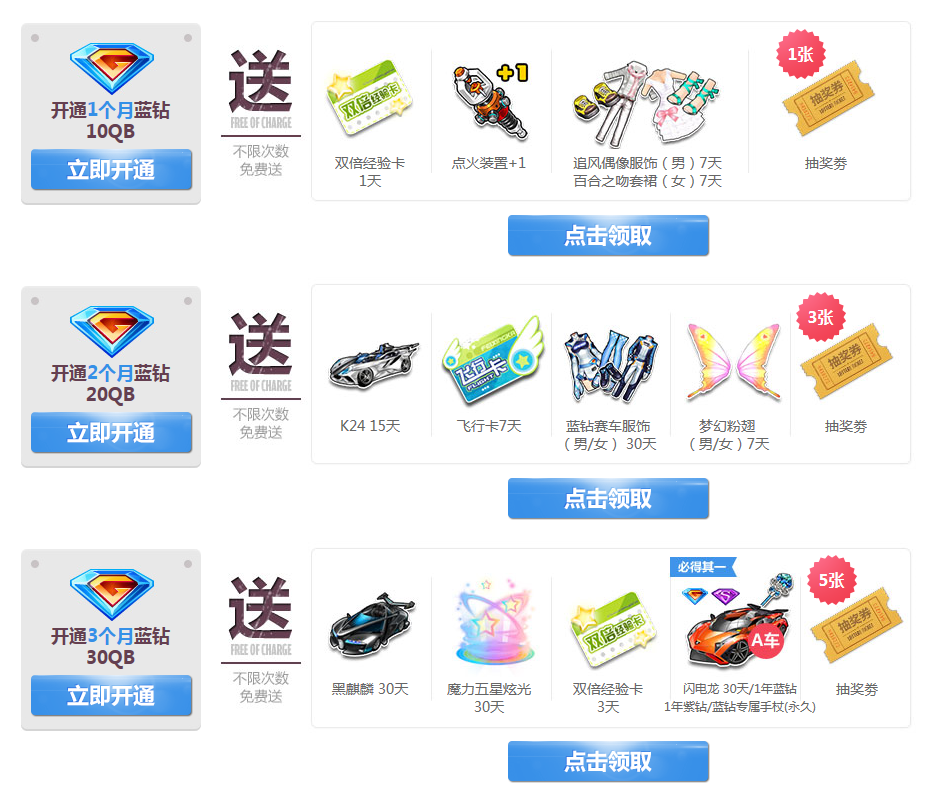Click 点击领取 under the third reward row
This screenshot has width=929, height=790.
tap(608, 761)
